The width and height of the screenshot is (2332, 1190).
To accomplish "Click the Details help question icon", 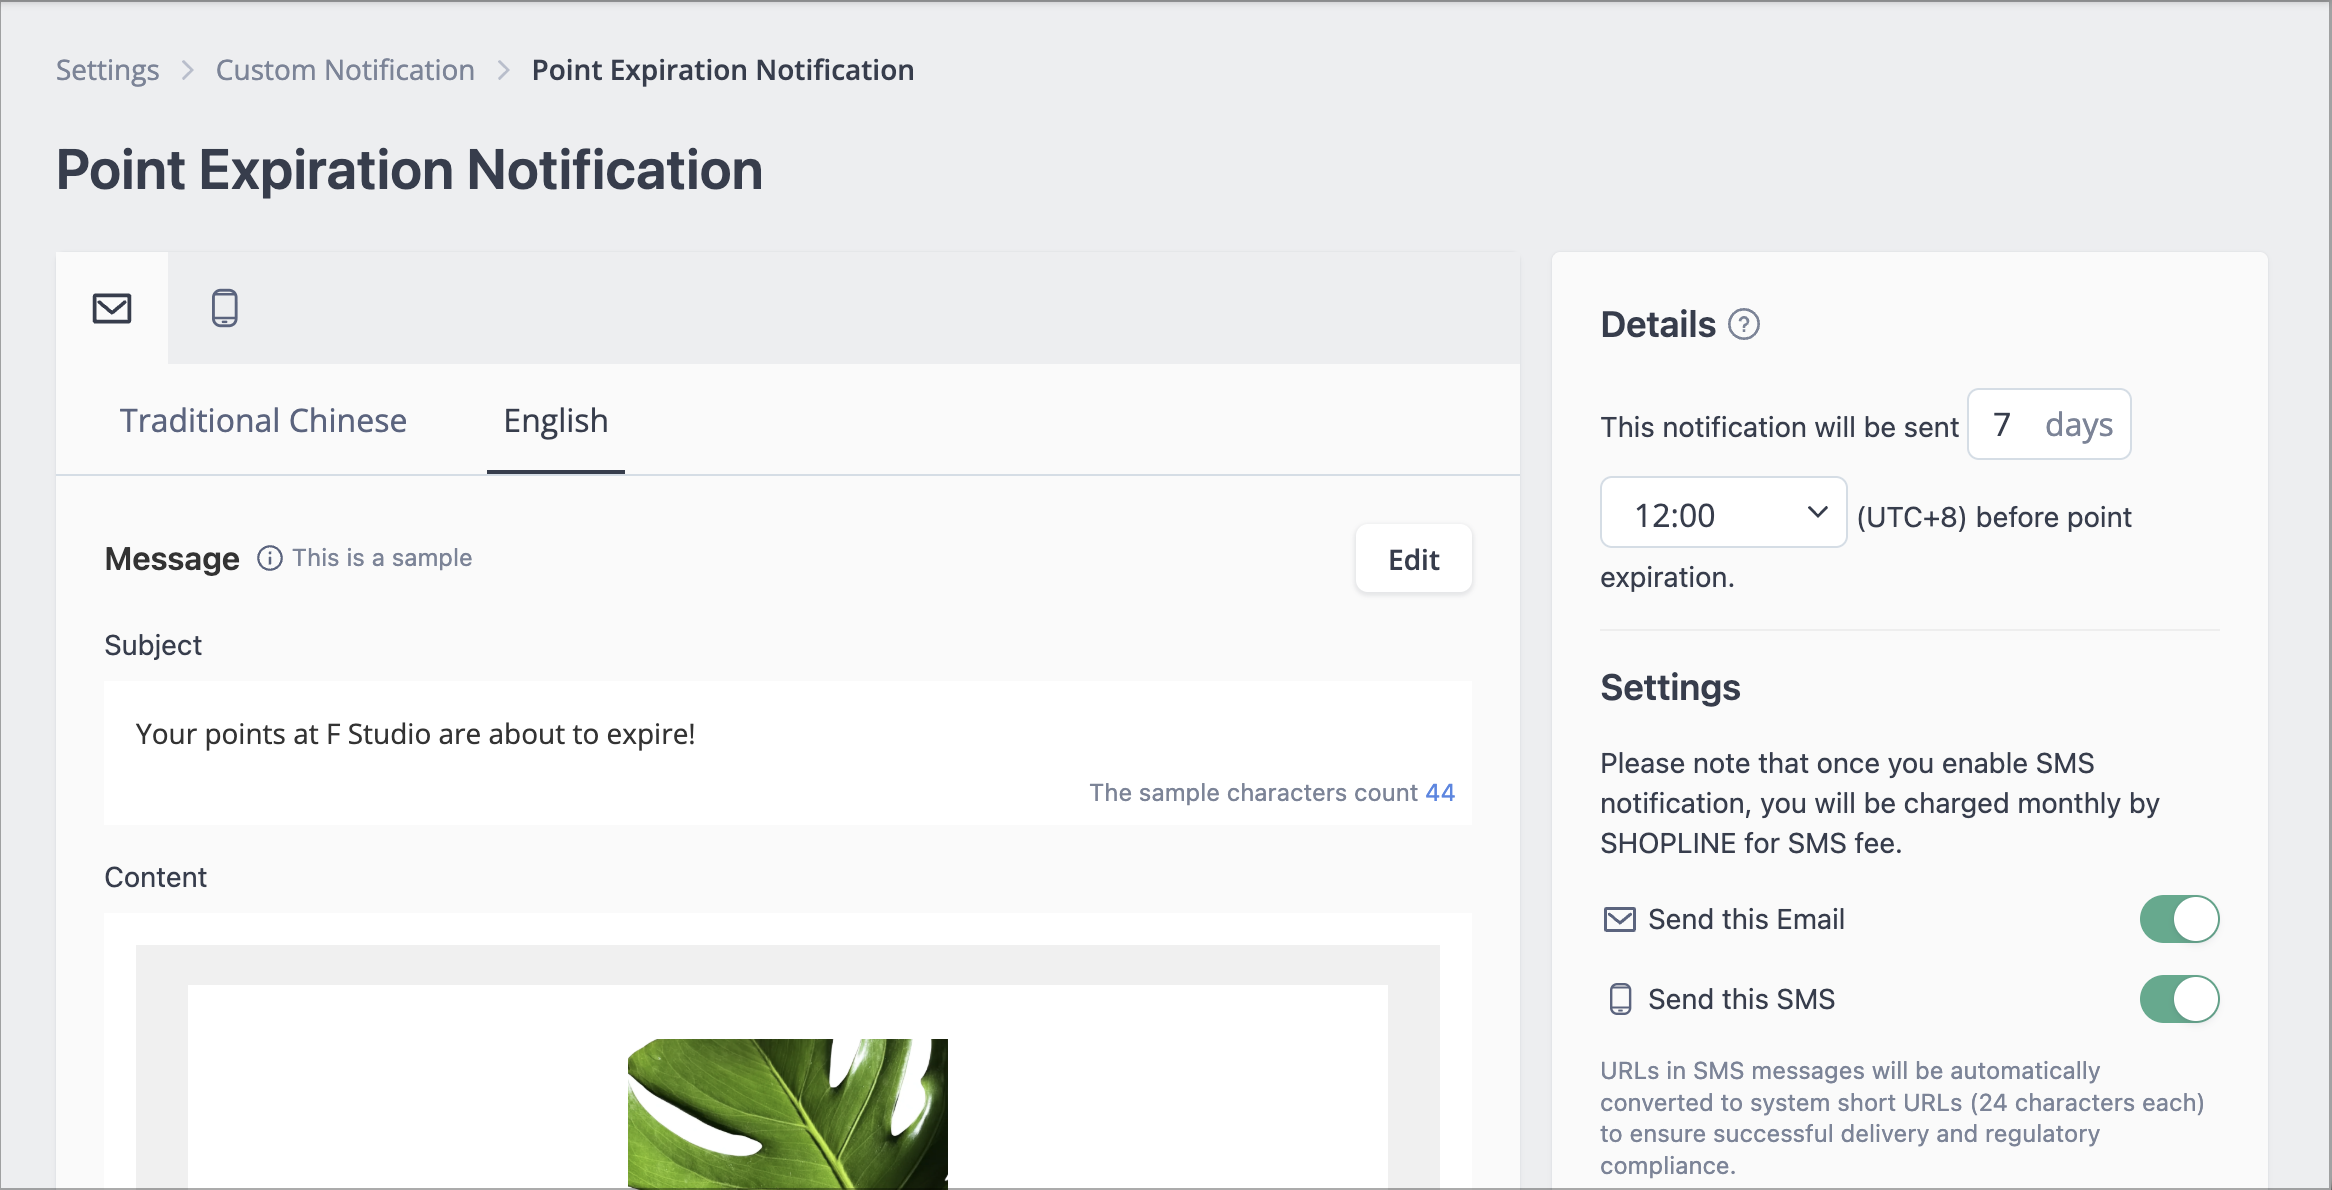I will pos(1744,324).
